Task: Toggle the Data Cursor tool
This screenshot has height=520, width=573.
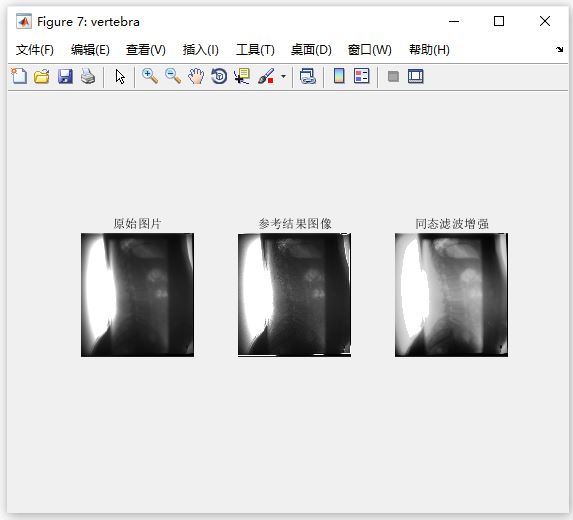Action: (x=242, y=76)
